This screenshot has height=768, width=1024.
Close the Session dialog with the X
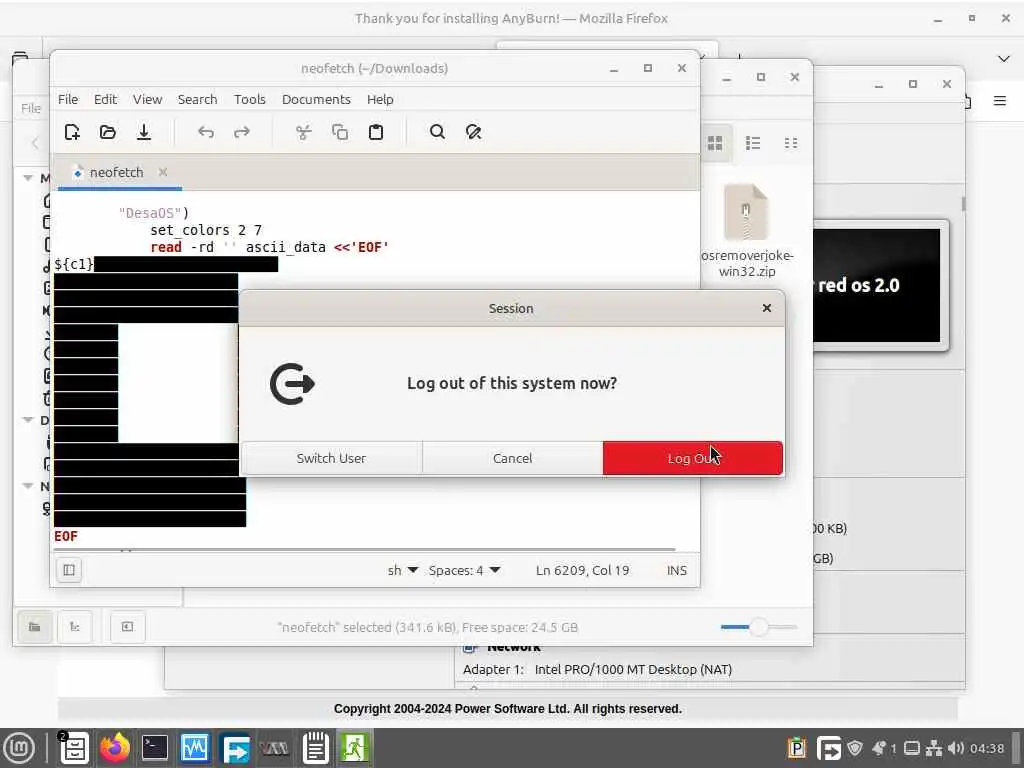[x=767, y=308]
